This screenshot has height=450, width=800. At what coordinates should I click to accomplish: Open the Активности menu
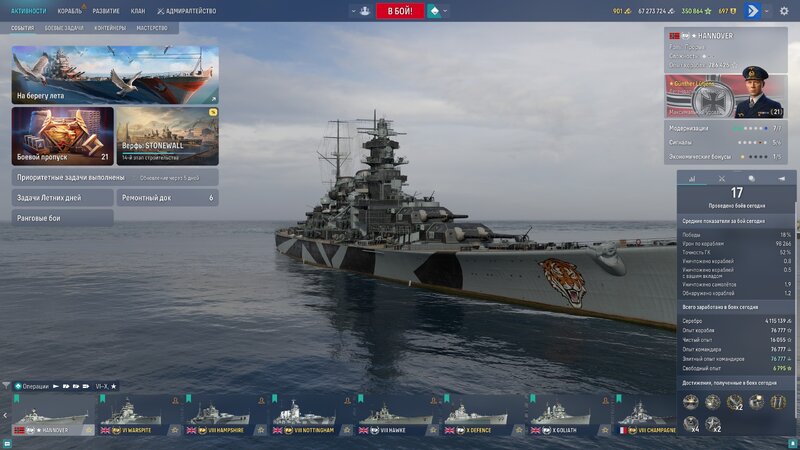pyautogui.click(x=29, y=11)
